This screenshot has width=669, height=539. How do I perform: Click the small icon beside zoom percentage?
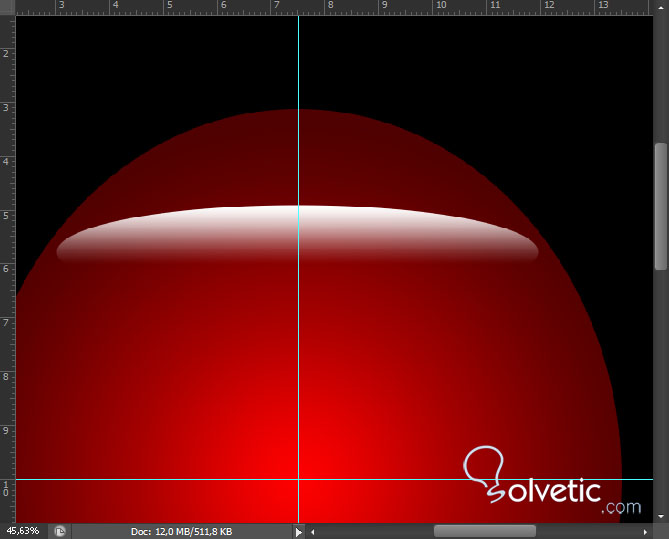coord(60,531)
